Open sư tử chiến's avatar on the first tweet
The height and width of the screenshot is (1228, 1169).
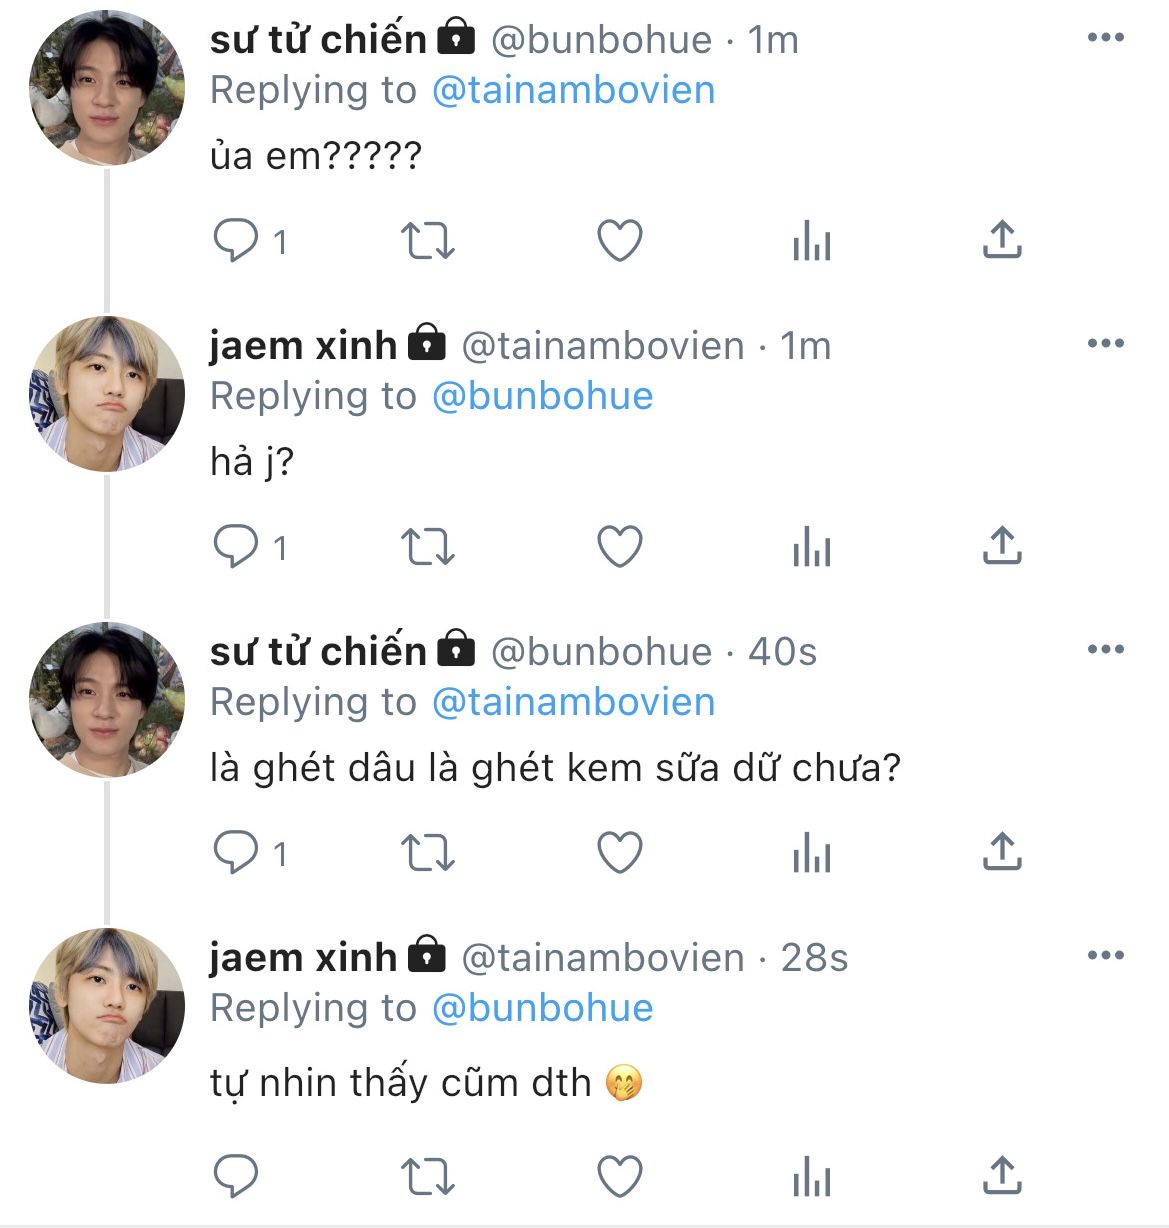click(107, 88)
